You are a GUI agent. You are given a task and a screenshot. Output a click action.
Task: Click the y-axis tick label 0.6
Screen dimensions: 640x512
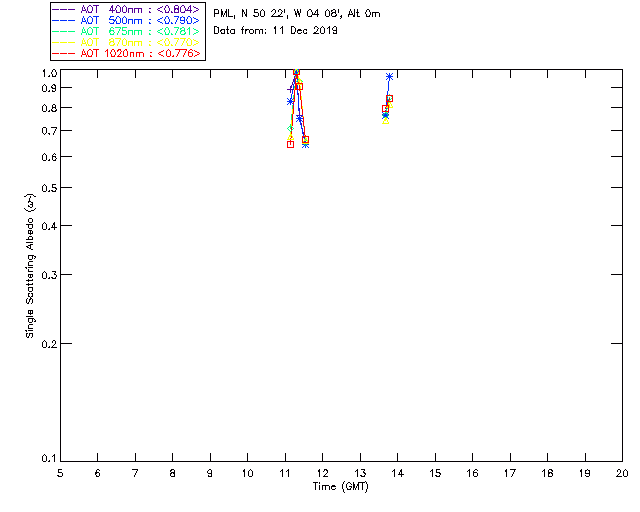tap(49, 157)
